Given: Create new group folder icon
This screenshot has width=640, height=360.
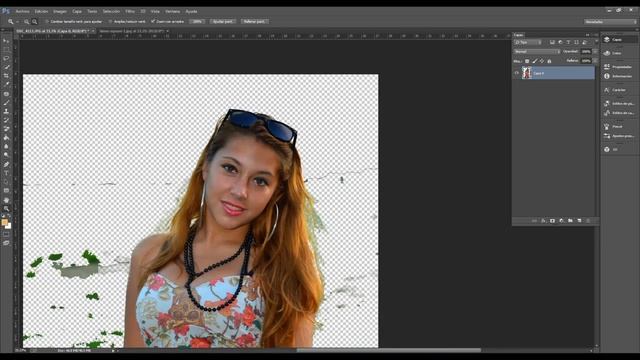Looking at the screenshot, I should coord(570,221).
